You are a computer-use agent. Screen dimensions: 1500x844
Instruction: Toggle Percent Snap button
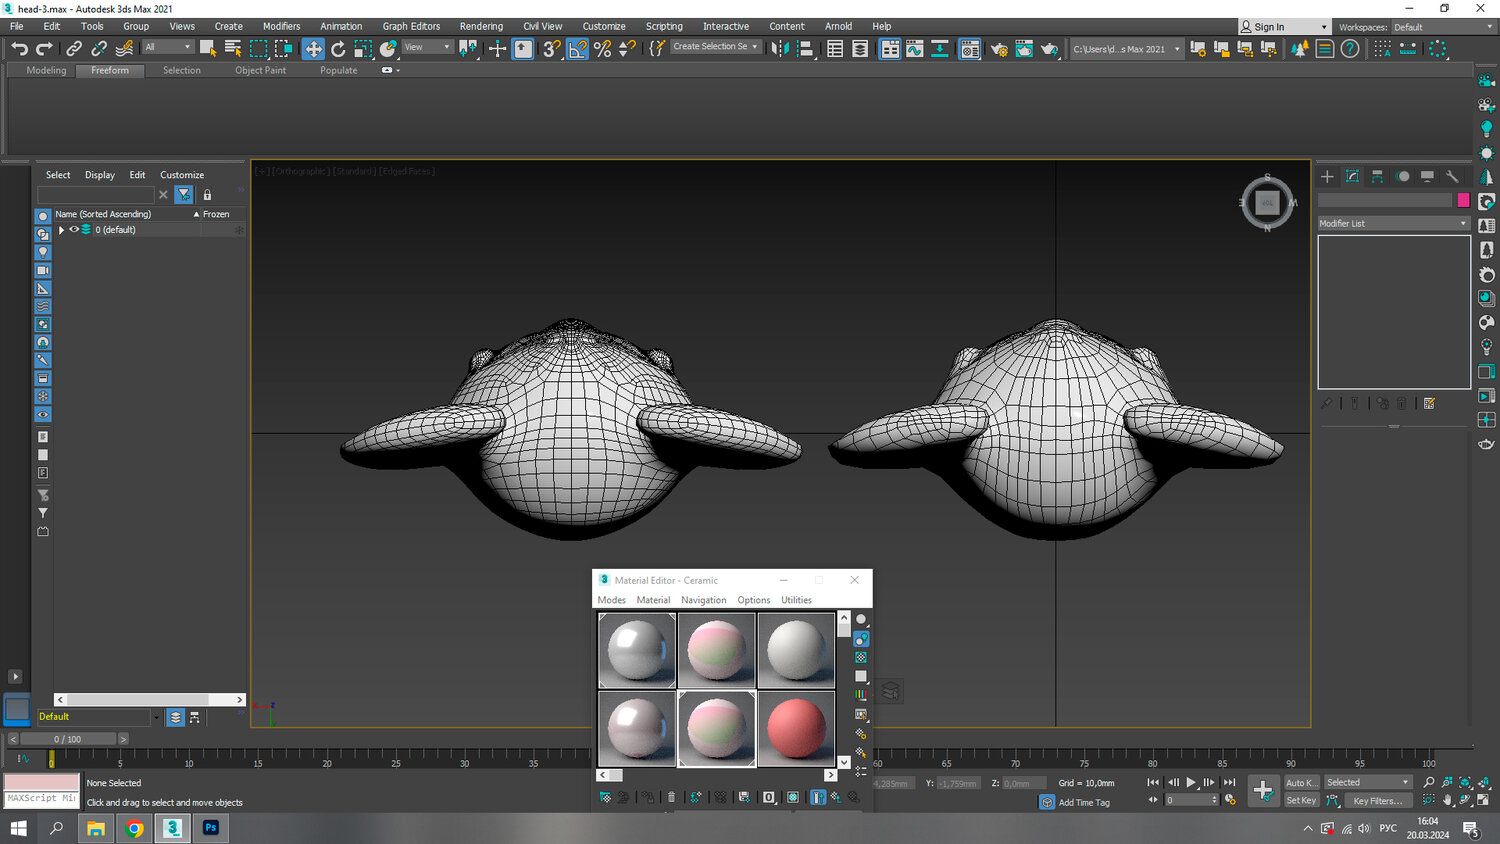[602, 48]
